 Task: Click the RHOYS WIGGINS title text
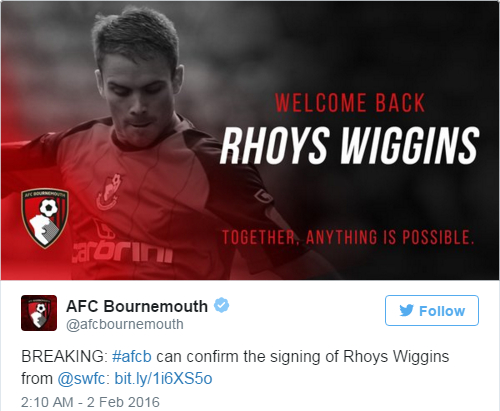tap(349, 145)
